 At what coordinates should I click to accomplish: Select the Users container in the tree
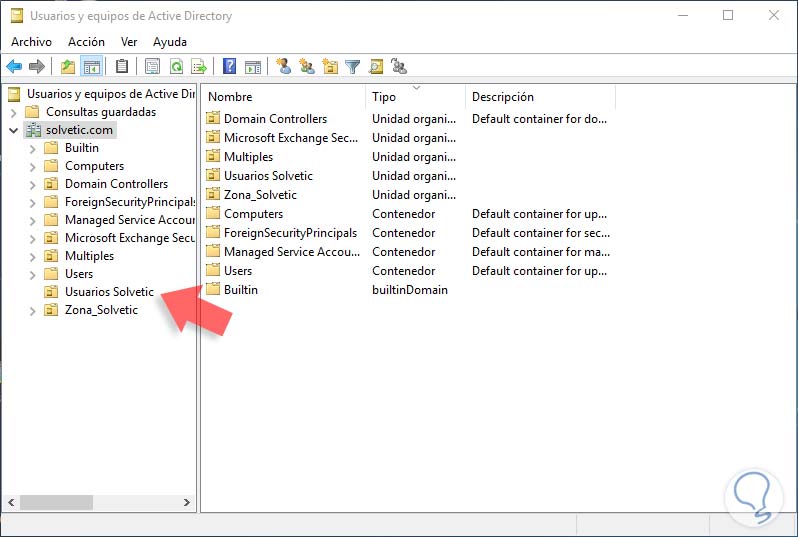pyautogui.click(x=79, y=274)
